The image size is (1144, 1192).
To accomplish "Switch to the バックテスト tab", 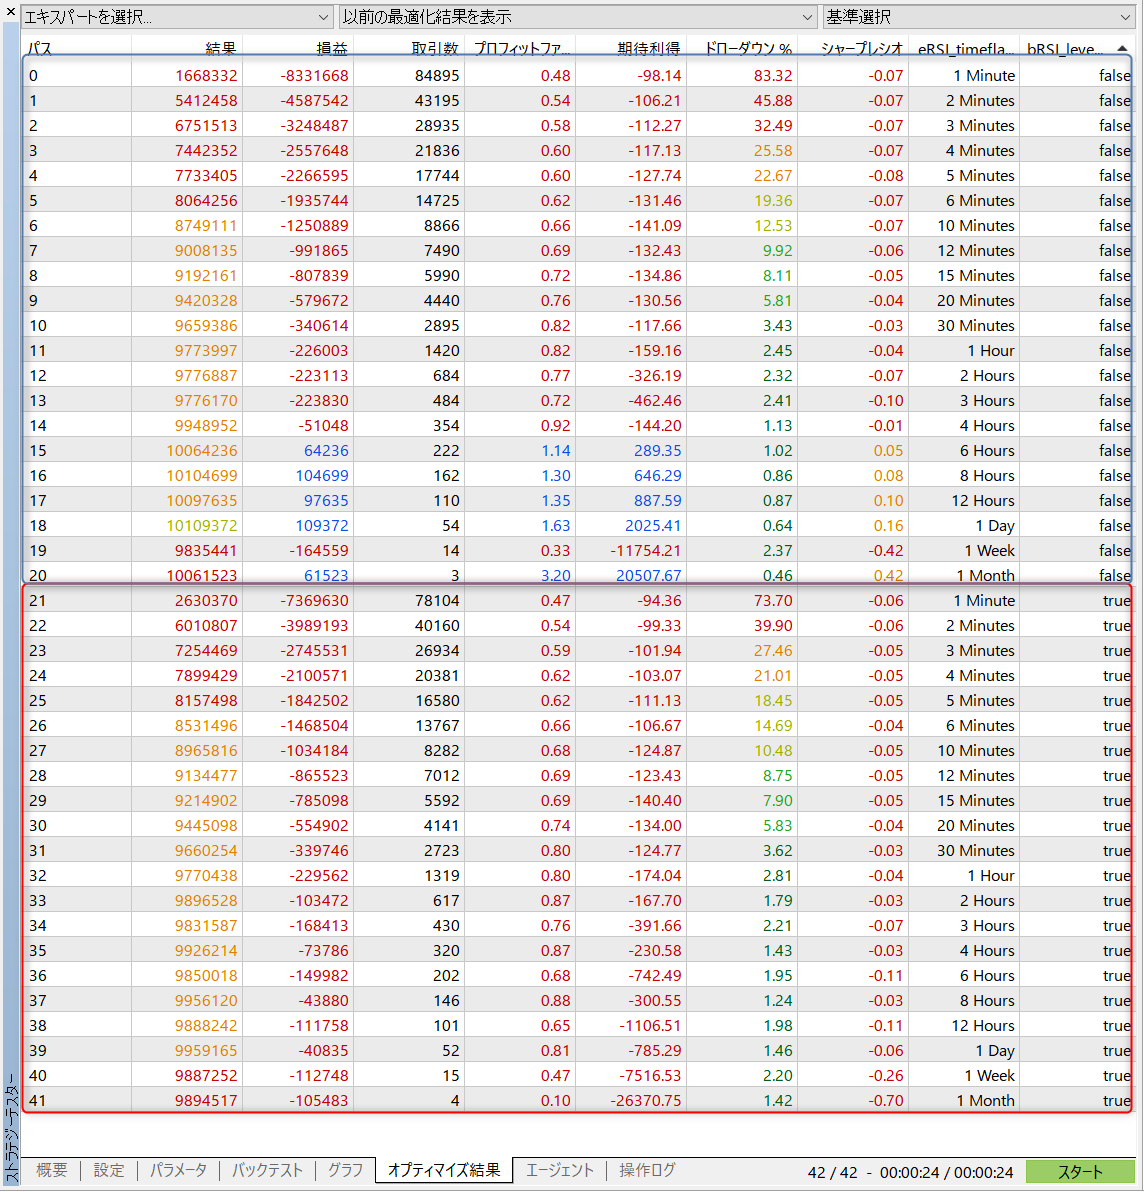I will point(268,1170).
